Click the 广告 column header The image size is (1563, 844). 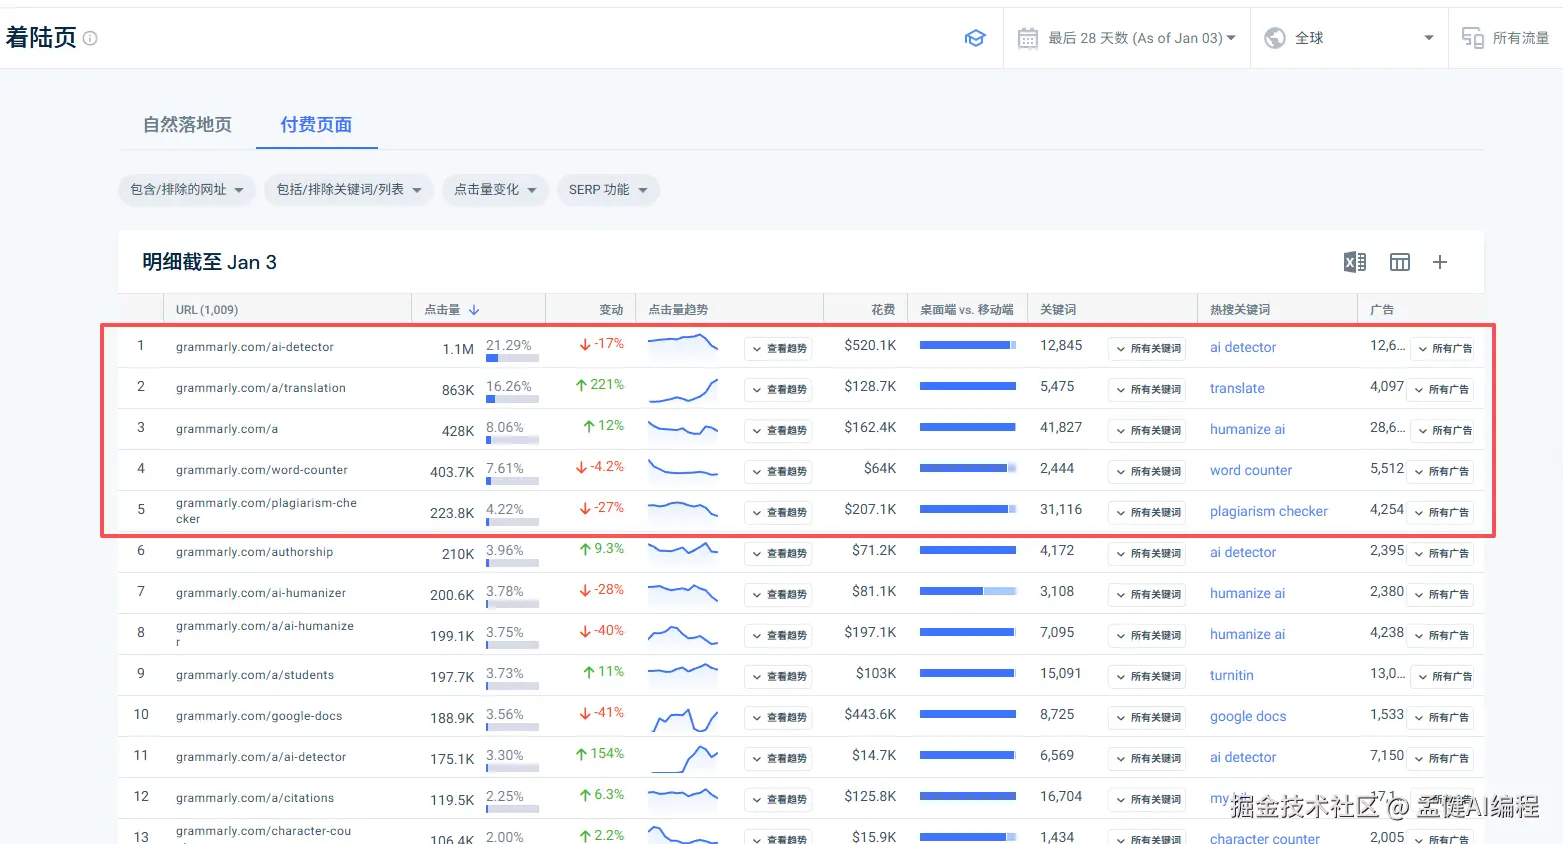click(x=1382, y=310)
